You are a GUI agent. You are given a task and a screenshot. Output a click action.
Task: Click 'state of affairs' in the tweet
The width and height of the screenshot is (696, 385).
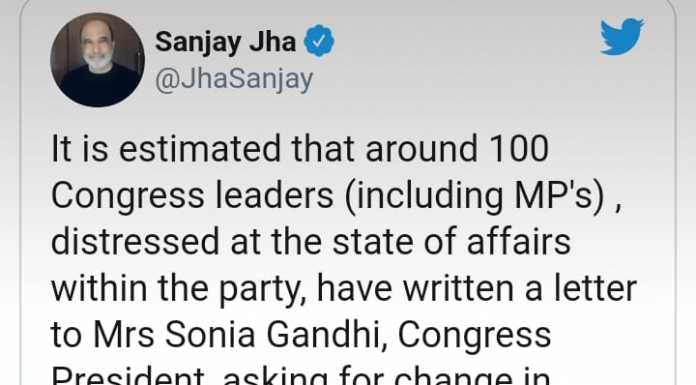point(451,242)
